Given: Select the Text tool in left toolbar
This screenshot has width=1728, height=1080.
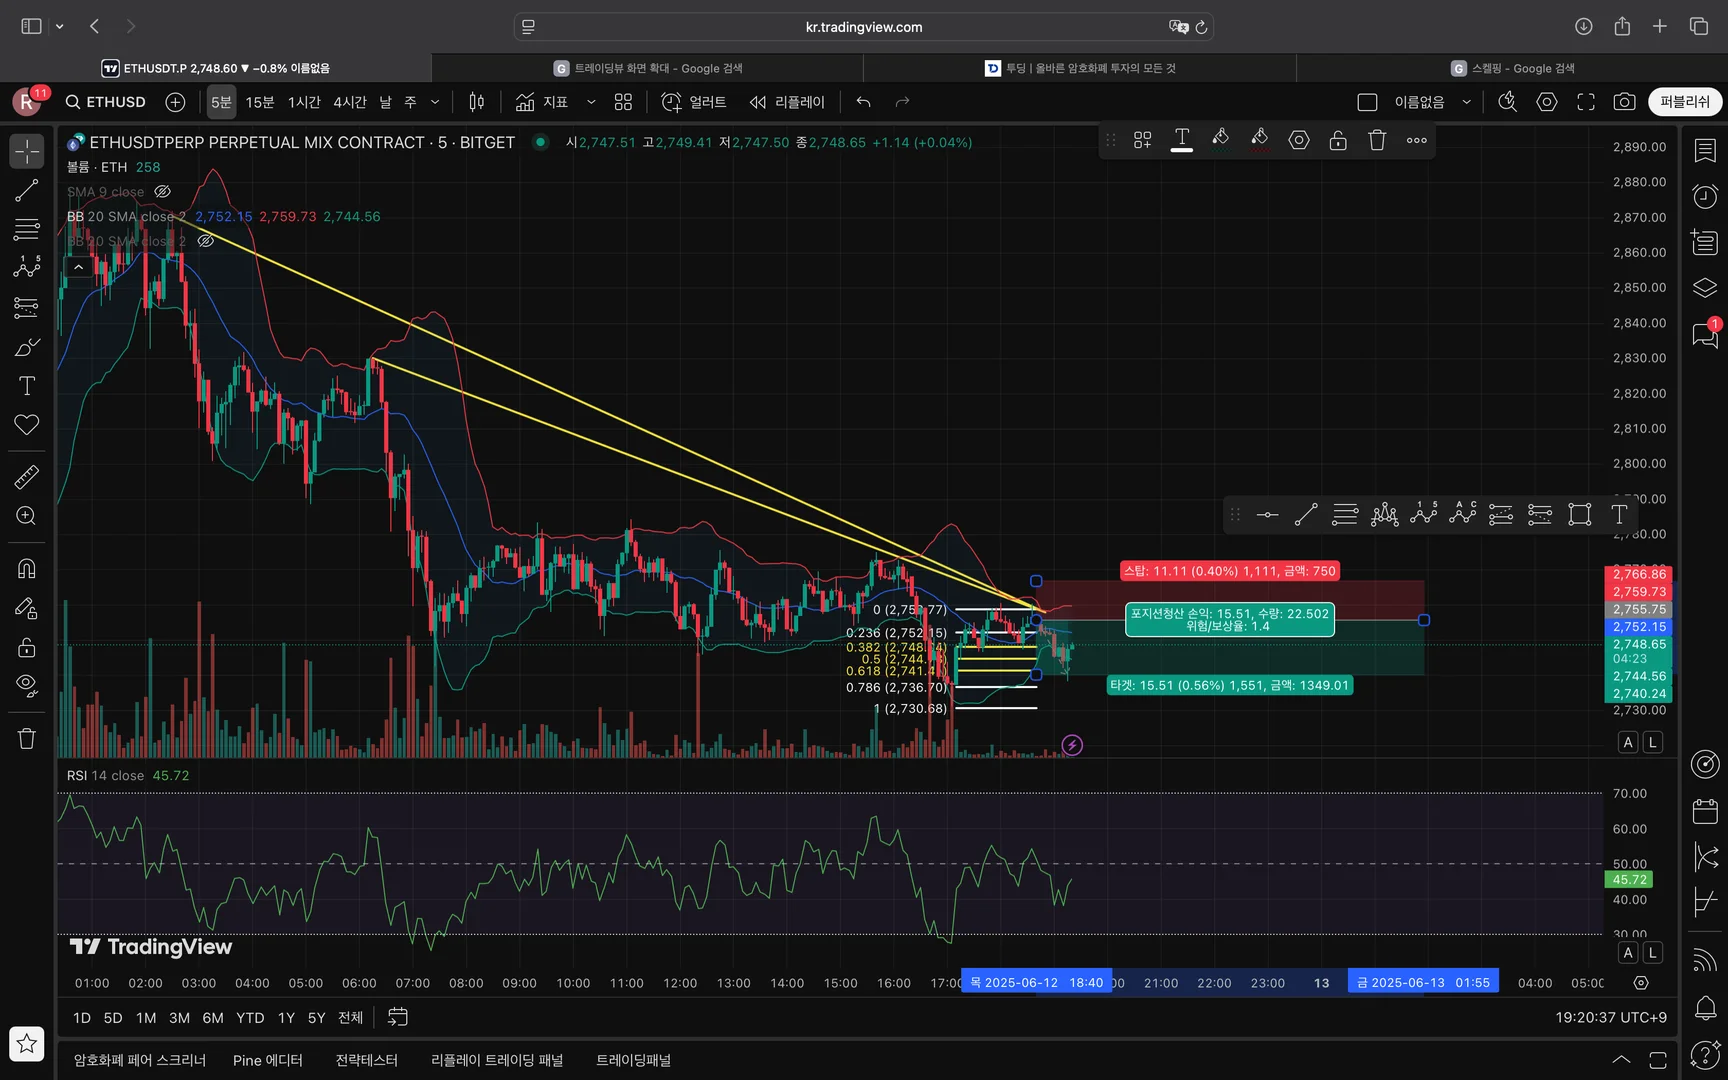Looking at the screenshot, I should 27,386.
